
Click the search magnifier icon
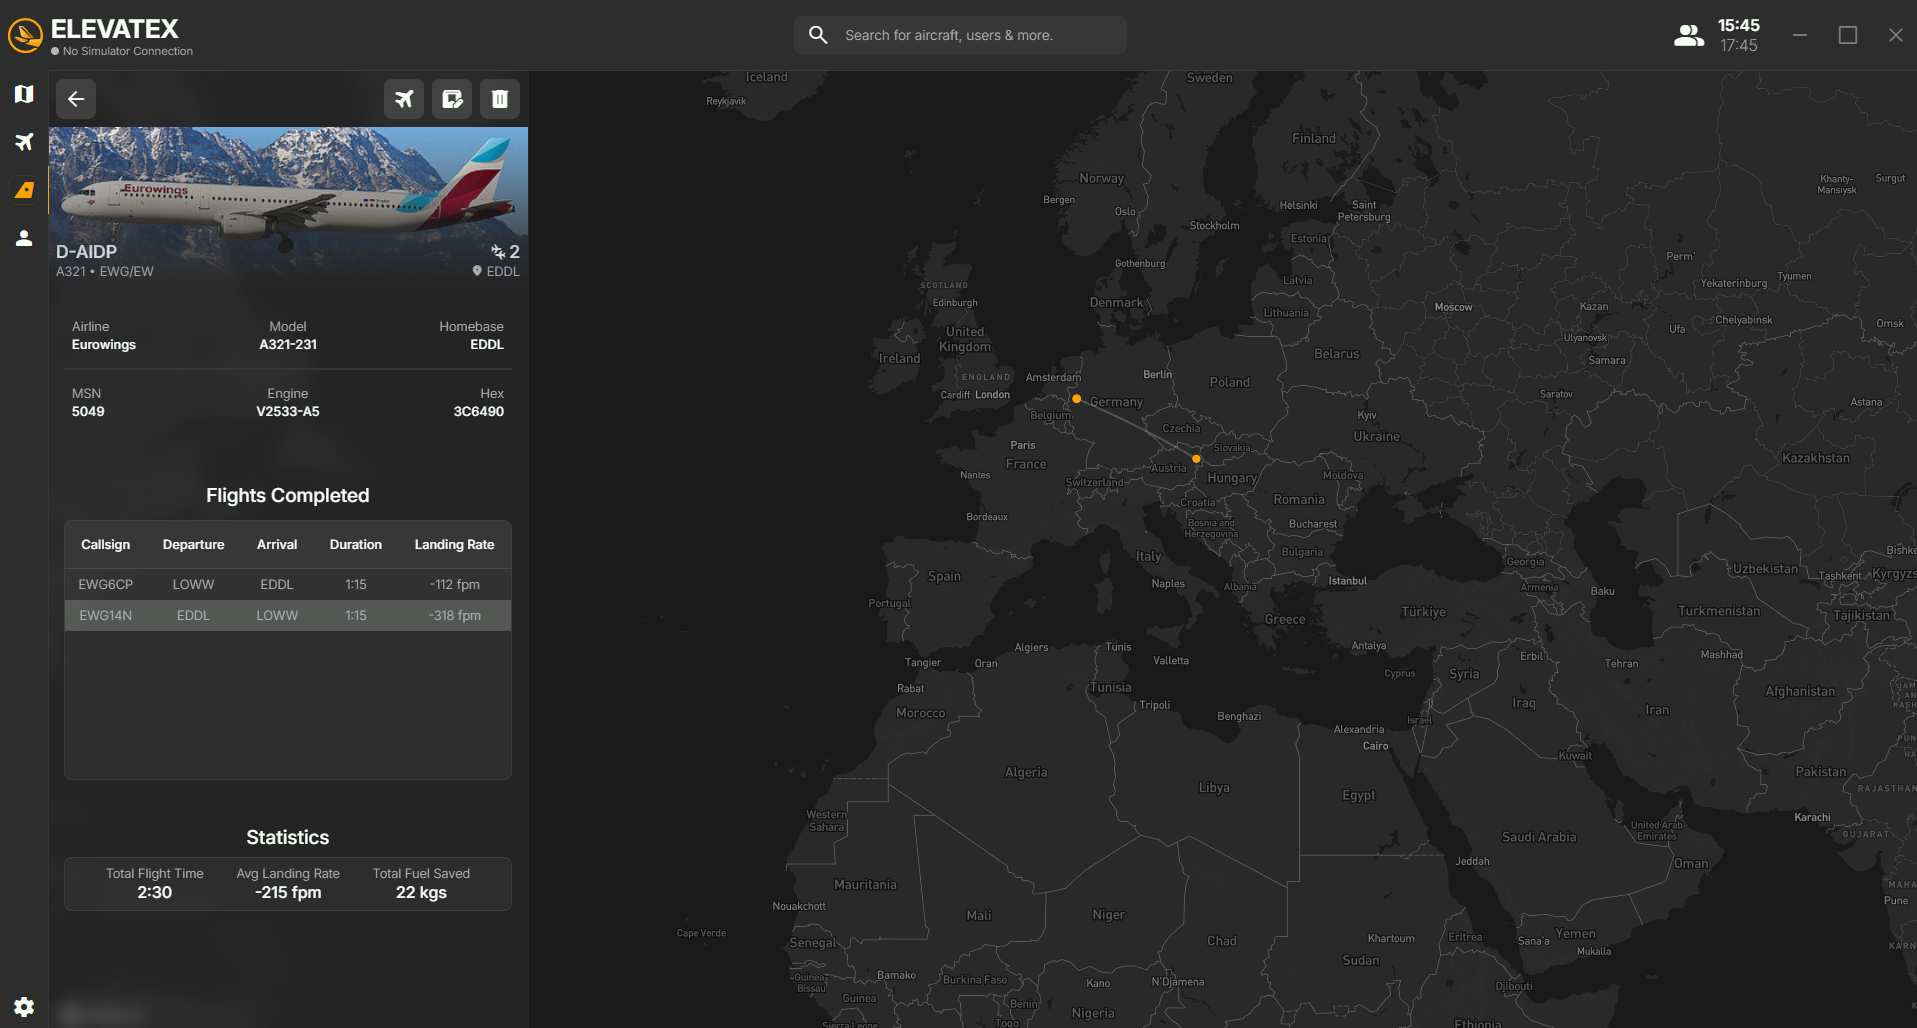818,35
